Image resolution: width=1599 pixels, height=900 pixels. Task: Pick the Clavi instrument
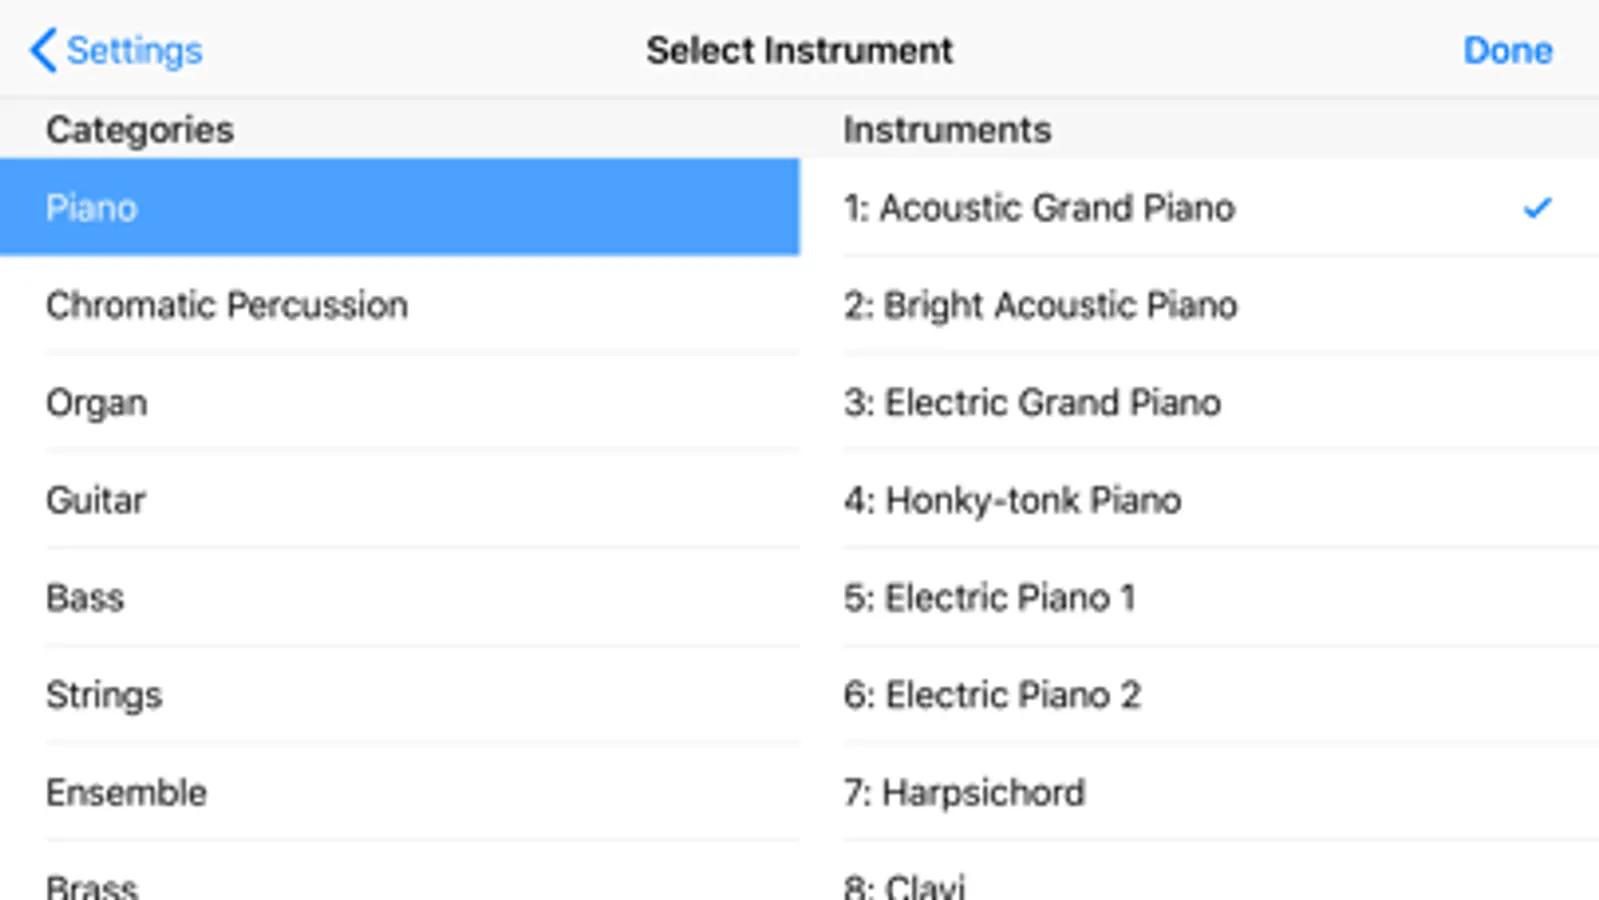[x=905, y=886]
